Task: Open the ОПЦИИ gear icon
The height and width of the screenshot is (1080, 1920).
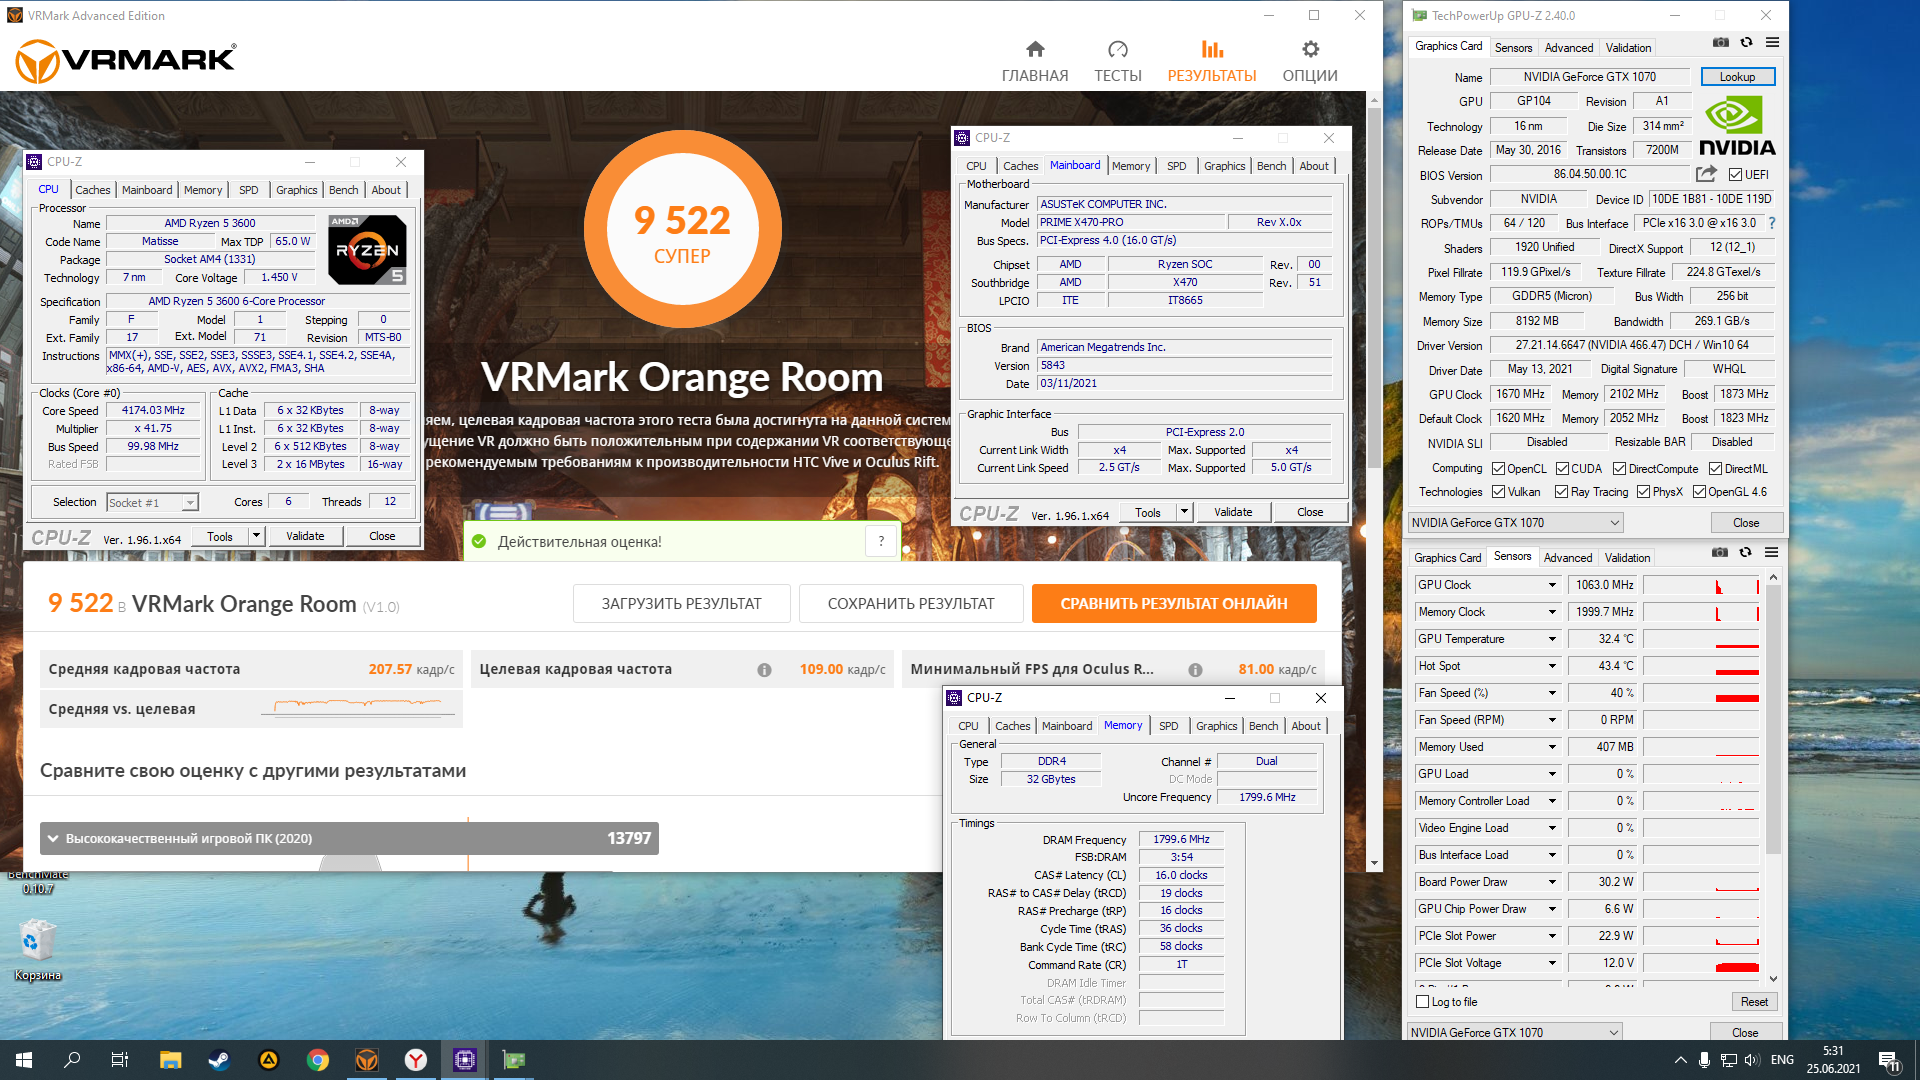Action: pyautogui.click(x=1310, y=49)
